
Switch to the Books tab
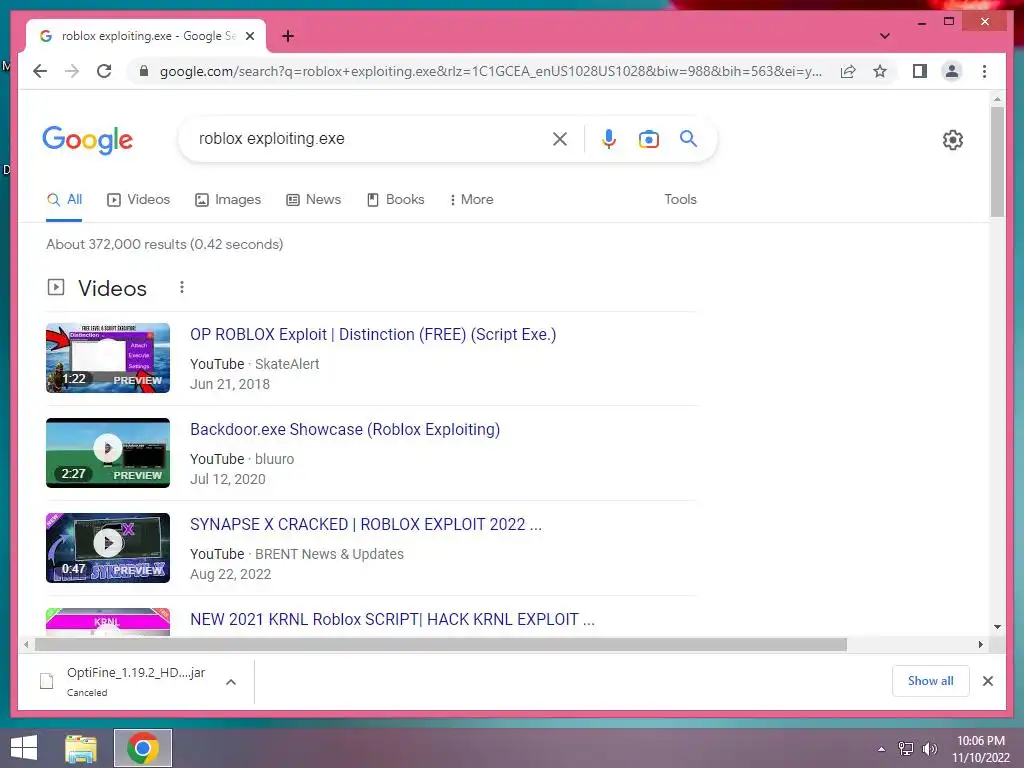tap(396, 200)
